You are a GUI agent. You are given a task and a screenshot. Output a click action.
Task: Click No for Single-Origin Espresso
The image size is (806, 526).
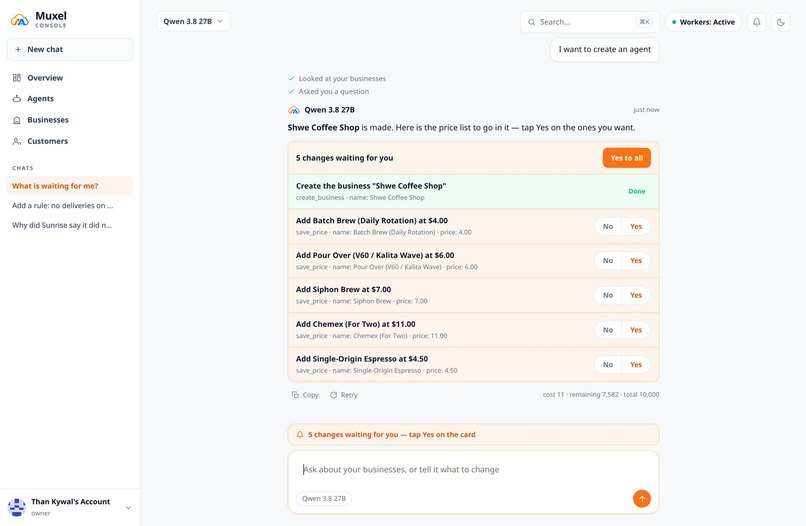pyautogui.click(x=608, y=365)
